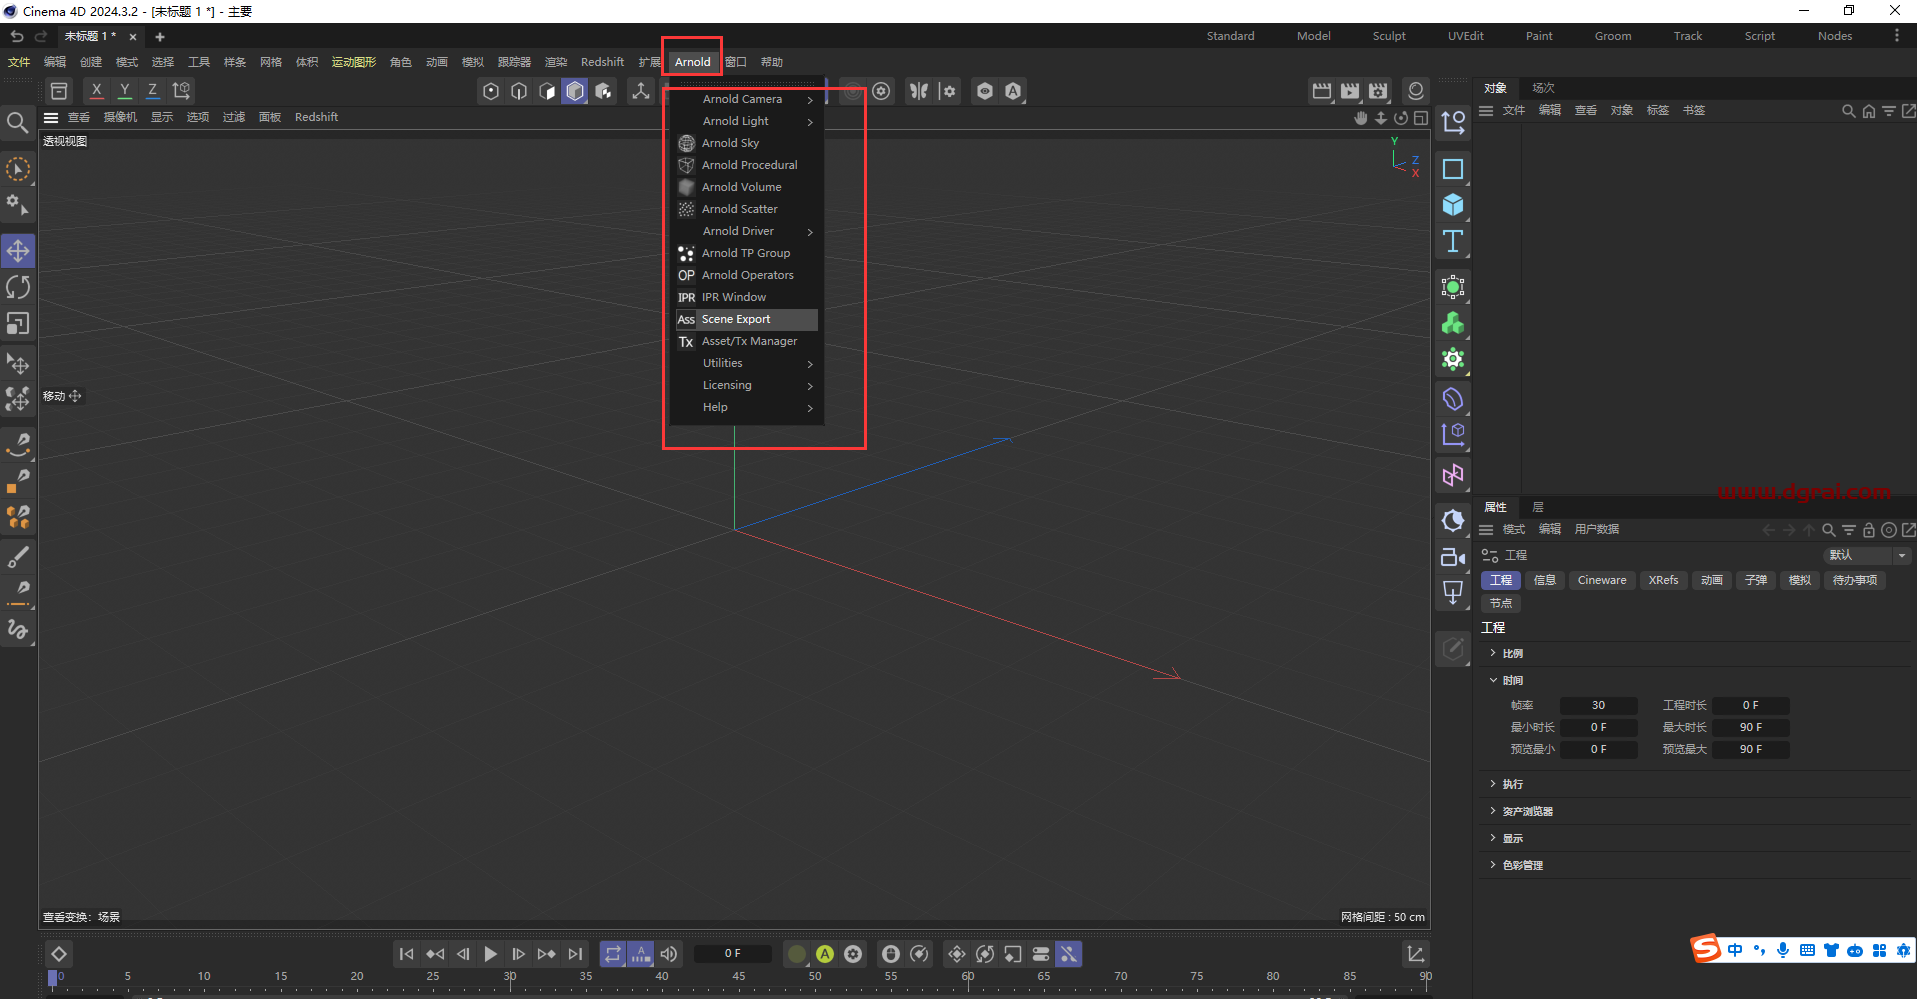Toggle X axis lock
1917x999 pixels.
point(96,90)
